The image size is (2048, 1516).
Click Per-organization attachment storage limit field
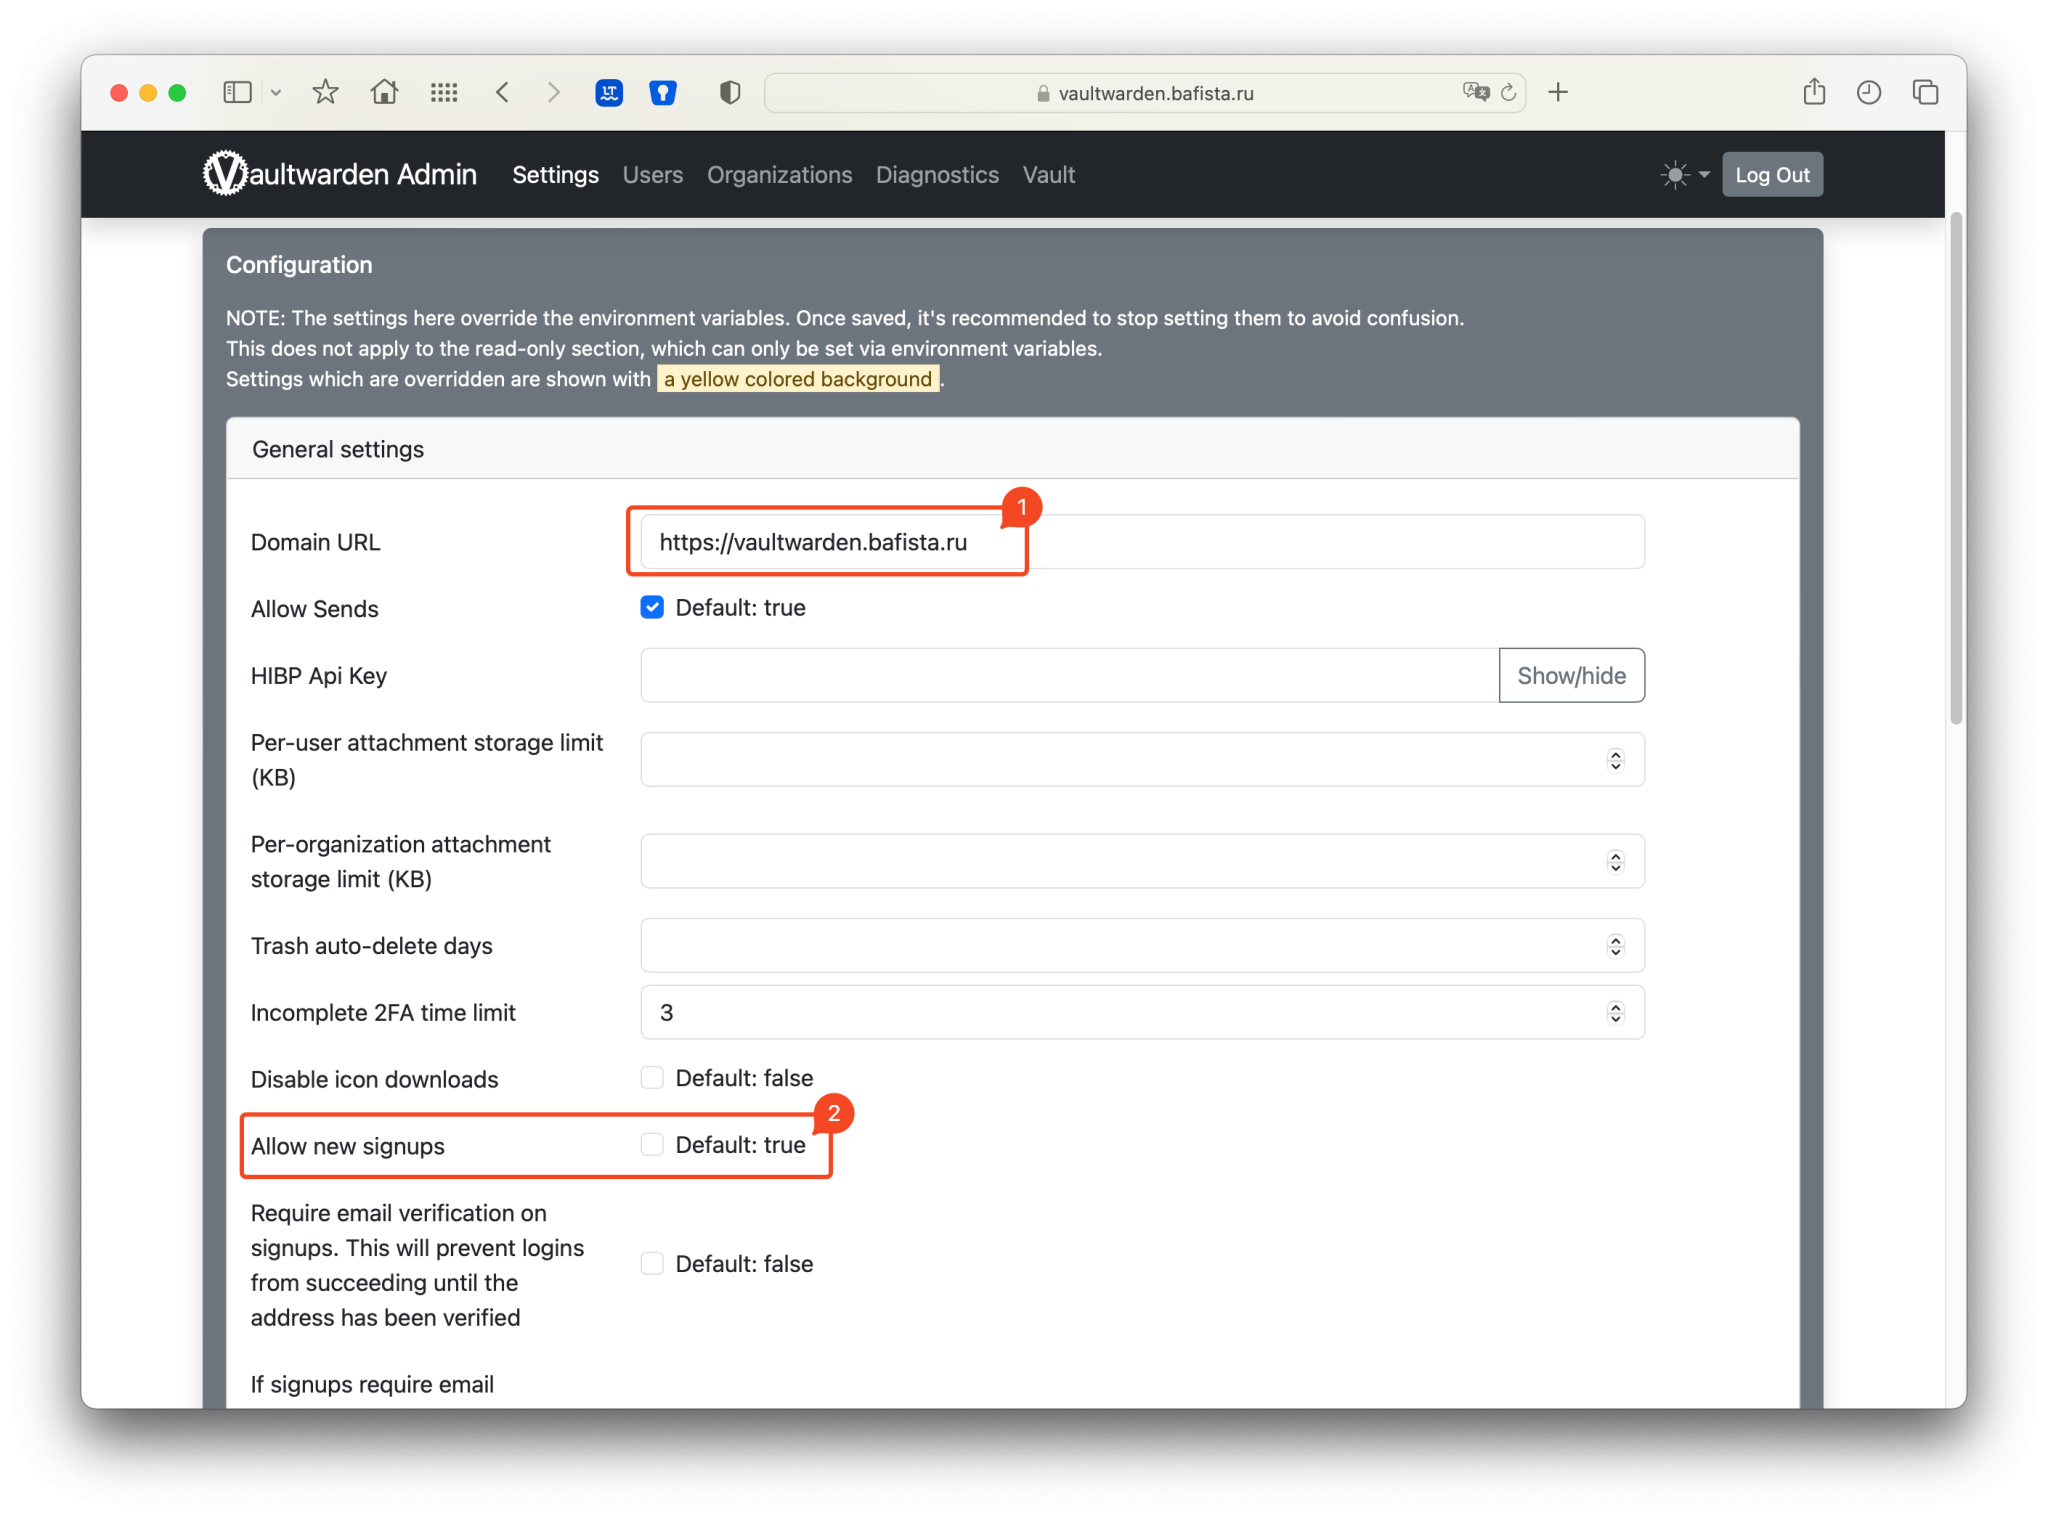point(1142,861)
